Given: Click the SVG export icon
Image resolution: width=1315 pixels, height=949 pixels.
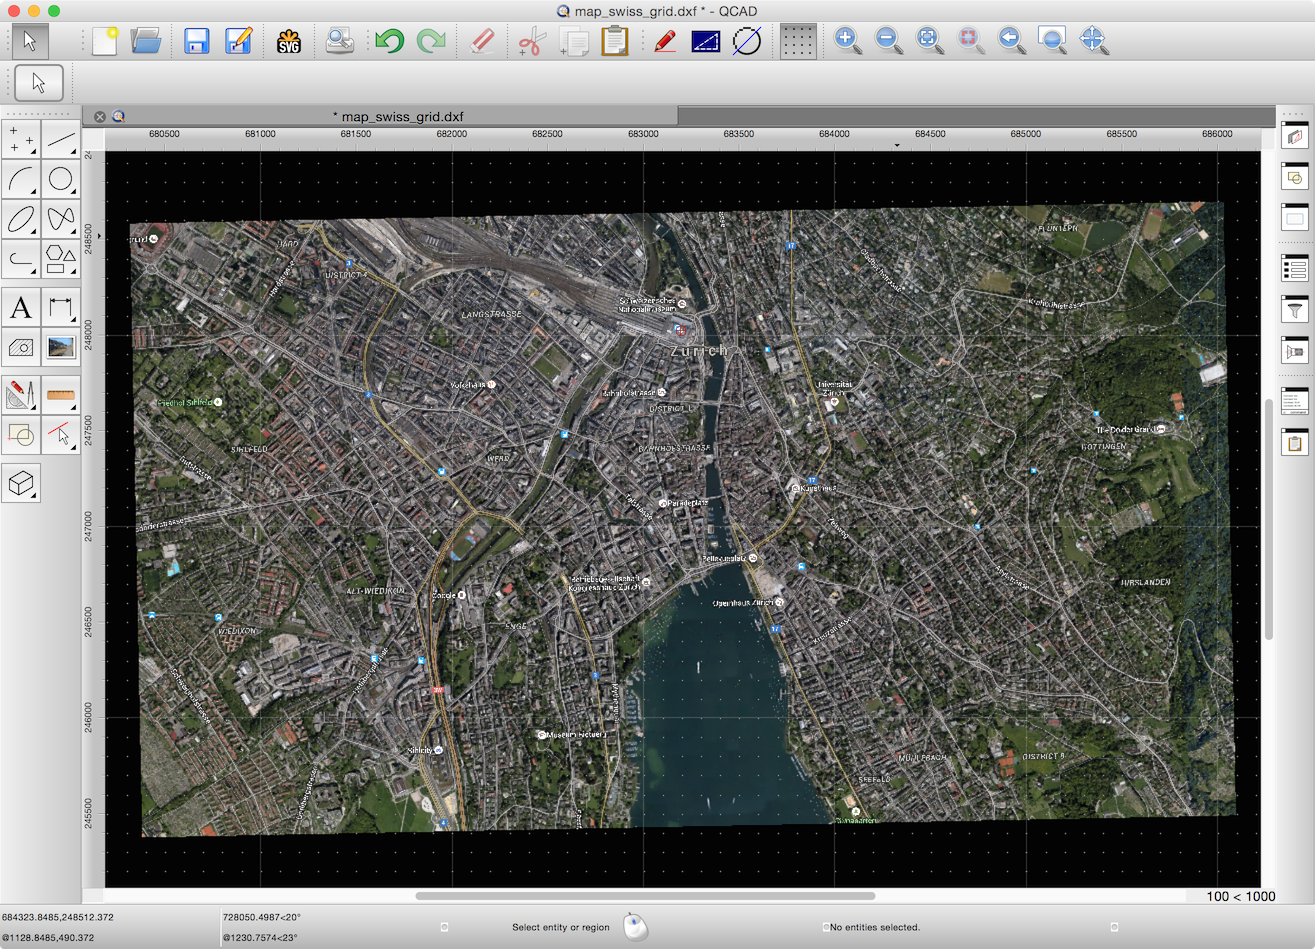Looking at the screenshot, I should point(290,41).
